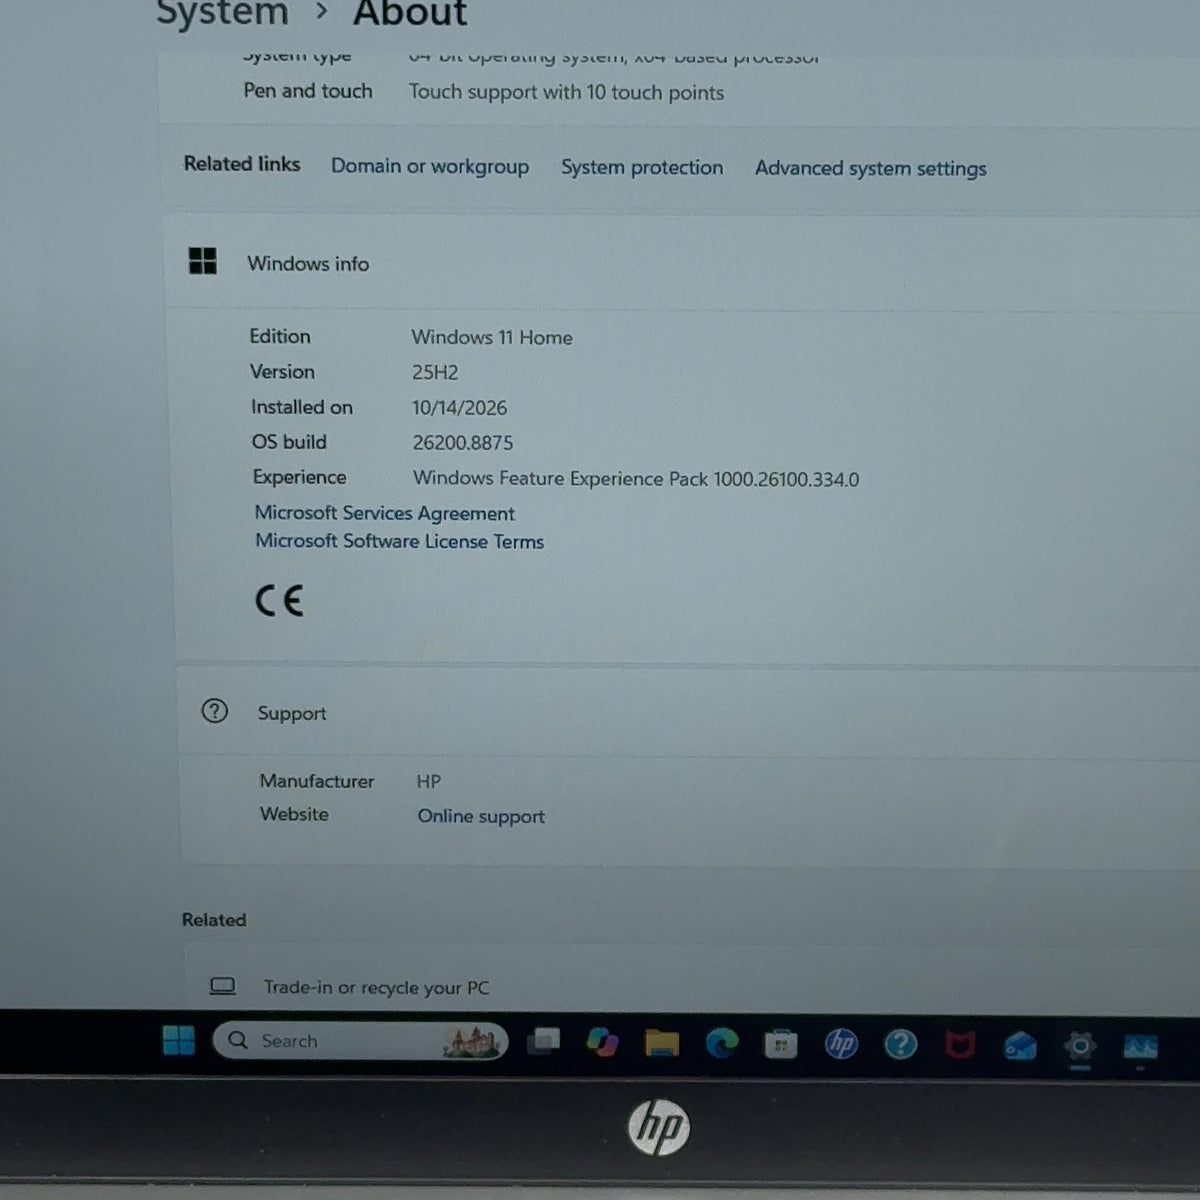Click the taskbar Search box
1200x1200 pixels.
tap(360, 1041)
